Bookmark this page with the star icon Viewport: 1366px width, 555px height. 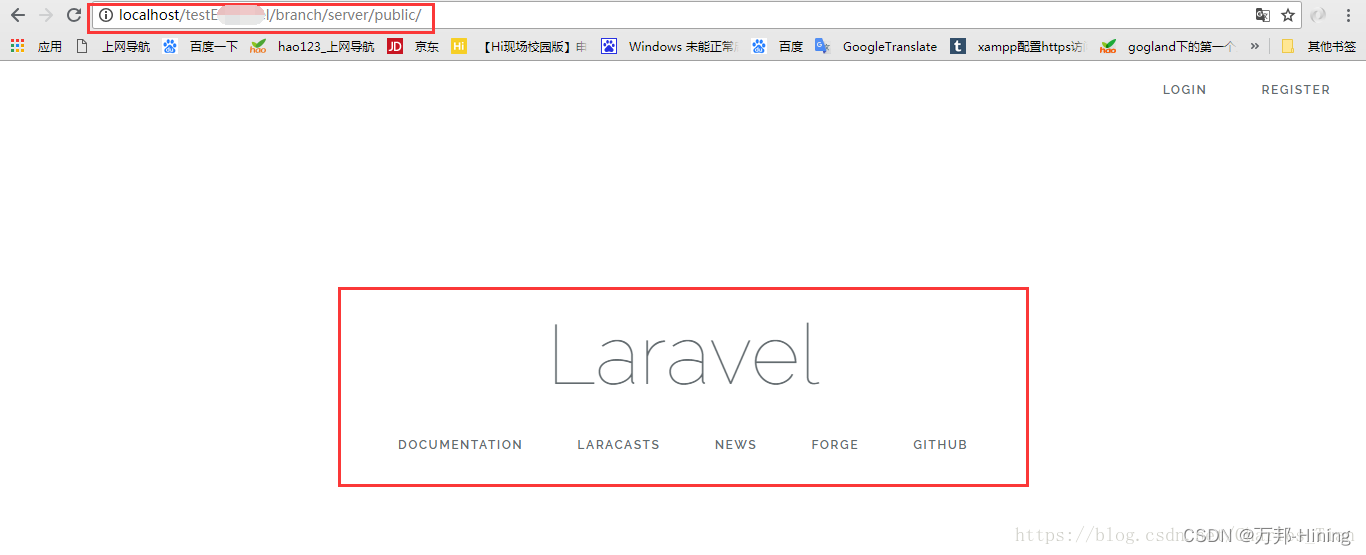[1288, 15]
